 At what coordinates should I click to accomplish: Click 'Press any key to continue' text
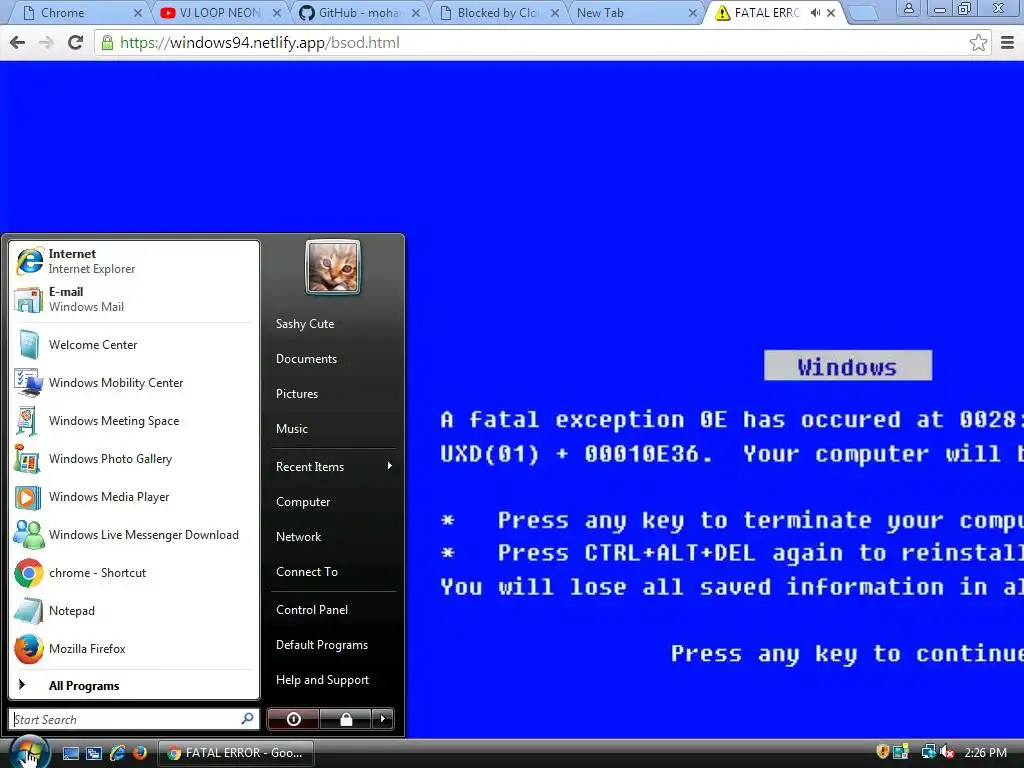coord(847,654)
